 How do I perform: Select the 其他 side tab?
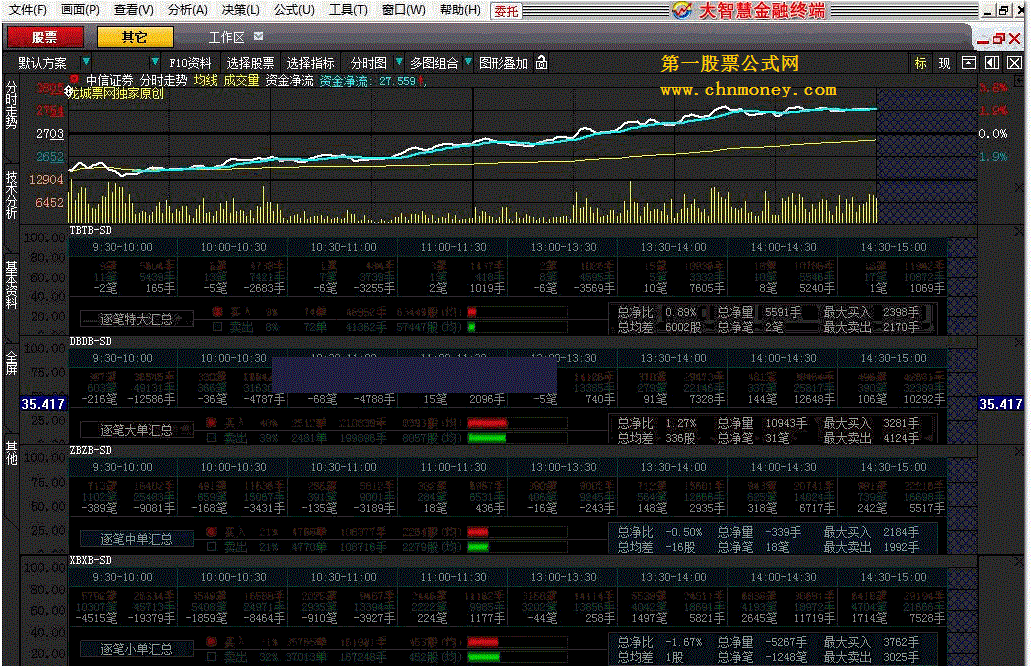(x=11, y=453)
